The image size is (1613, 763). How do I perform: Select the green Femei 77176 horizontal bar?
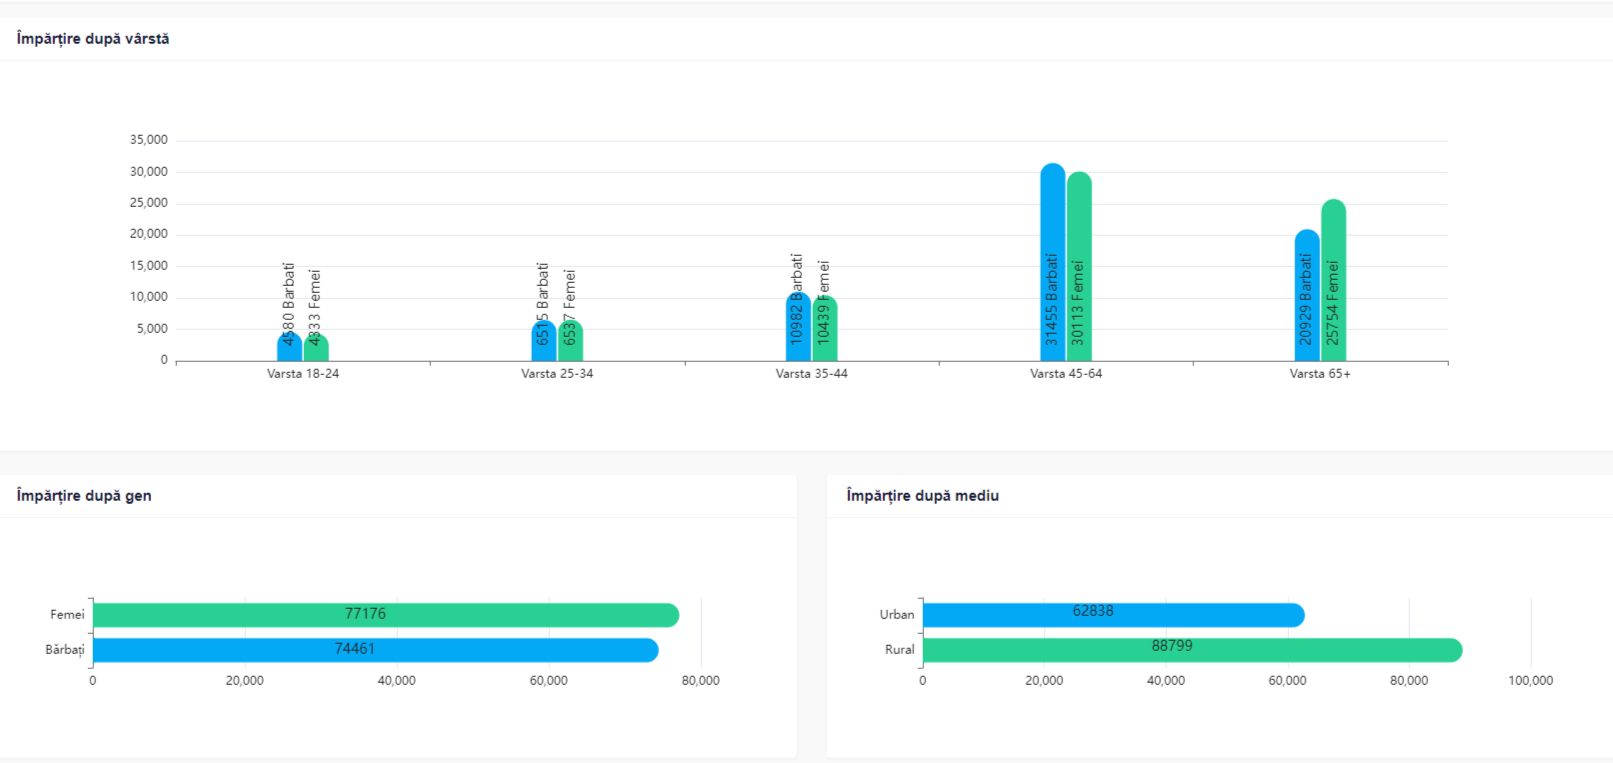tap(385, 615)
